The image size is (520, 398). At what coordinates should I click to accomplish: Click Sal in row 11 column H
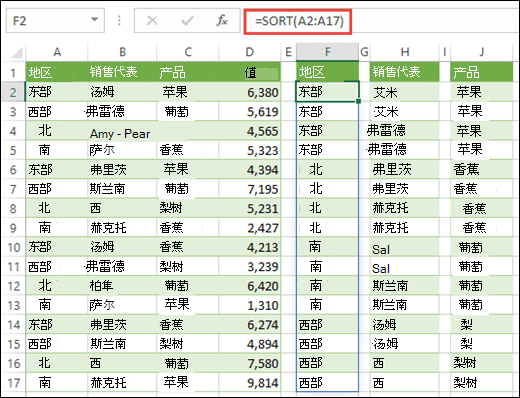tap(381, 269)
